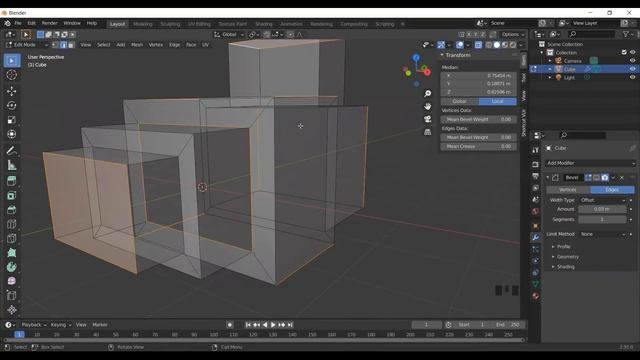Enable Solid viewport shading

coord(497,45)
